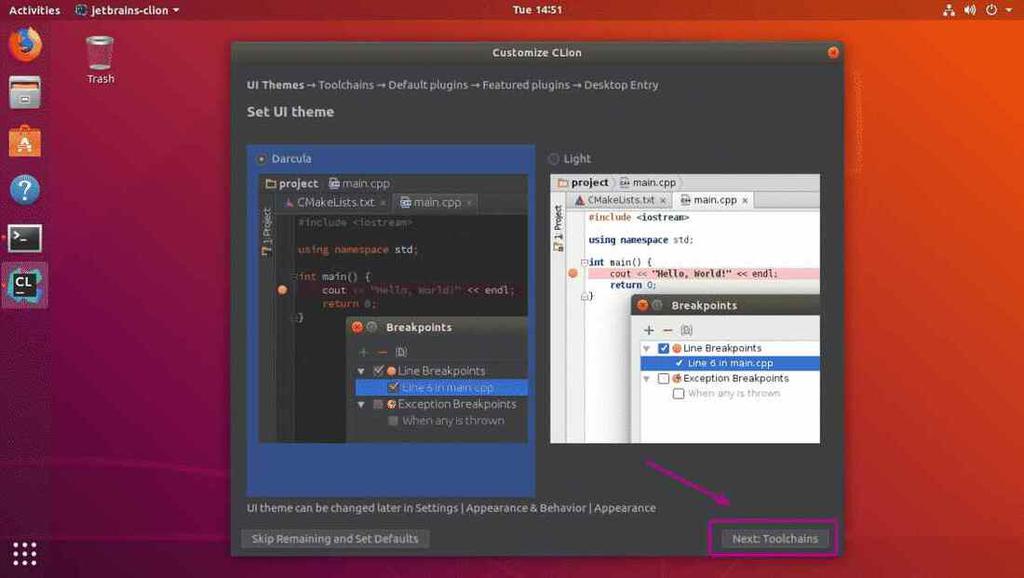Viewport: 1024px width, 578px height.
Task: Click the plus add-breakpoint icon in Light preview
Action: [649, 330]
